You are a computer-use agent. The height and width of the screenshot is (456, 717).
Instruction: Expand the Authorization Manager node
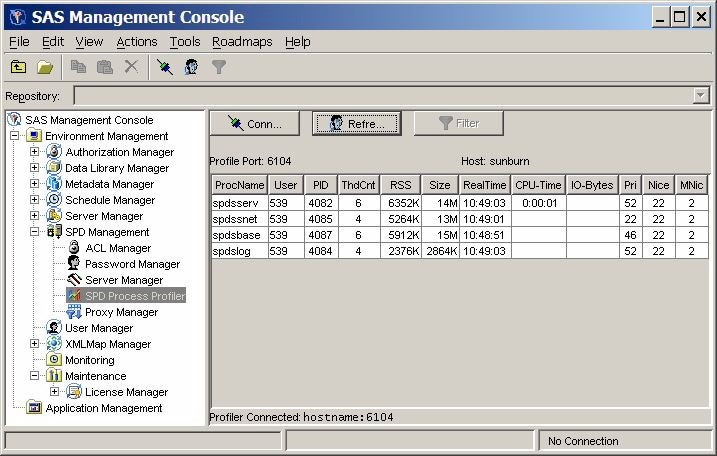34,152
